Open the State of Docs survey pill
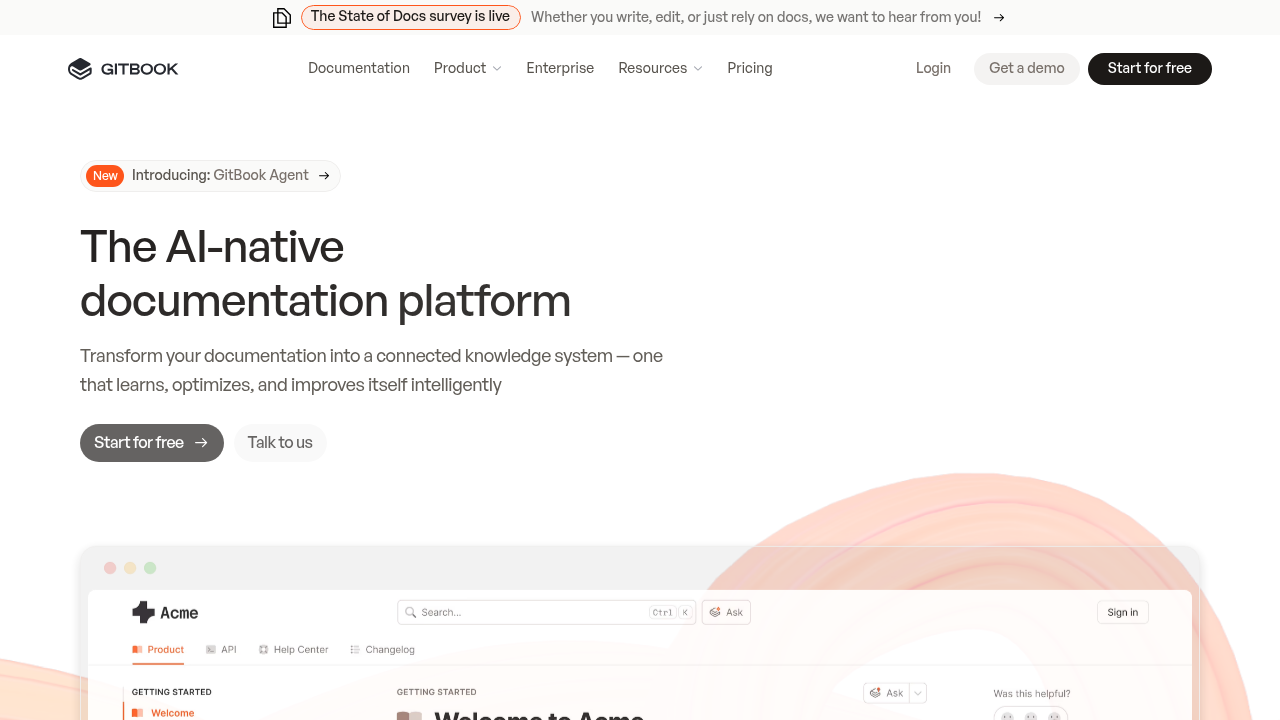This screenshot has width=1280, height=720. (411, 17)
